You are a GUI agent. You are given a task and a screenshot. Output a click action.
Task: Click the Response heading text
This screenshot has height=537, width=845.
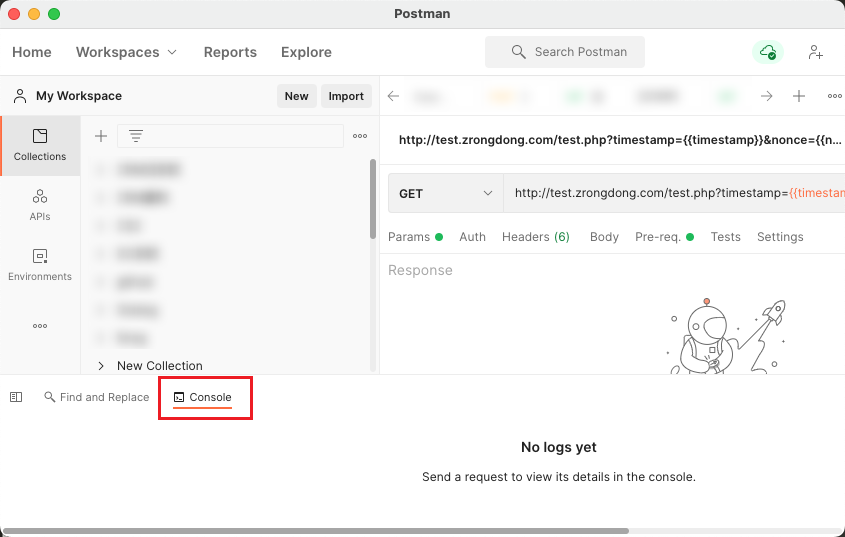(420, 270)
